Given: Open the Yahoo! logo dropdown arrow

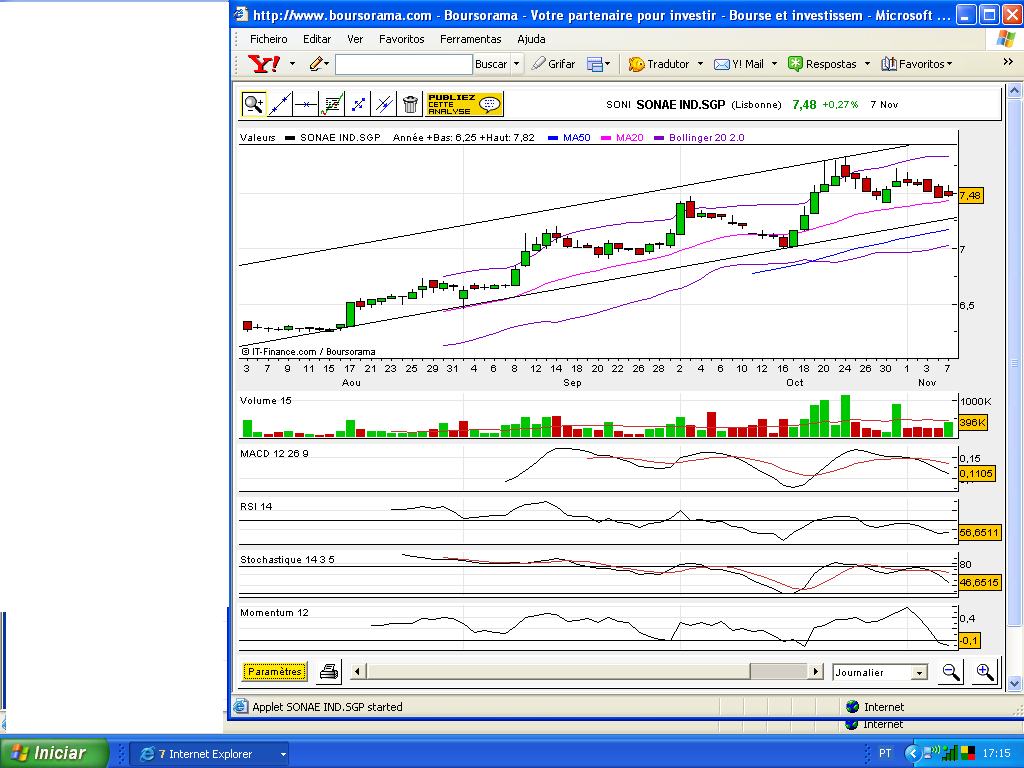Looking at the screenshot, I should tap(292, 64).
